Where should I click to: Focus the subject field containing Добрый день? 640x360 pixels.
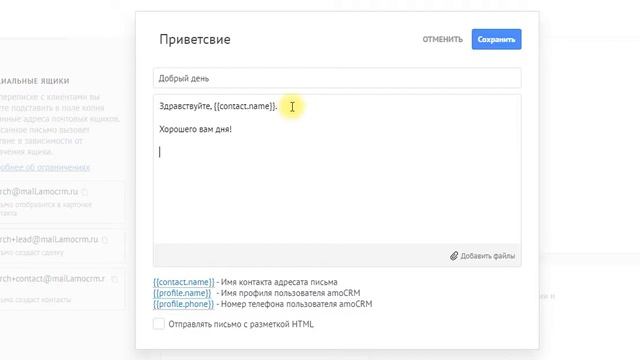(x=337, y=78)
